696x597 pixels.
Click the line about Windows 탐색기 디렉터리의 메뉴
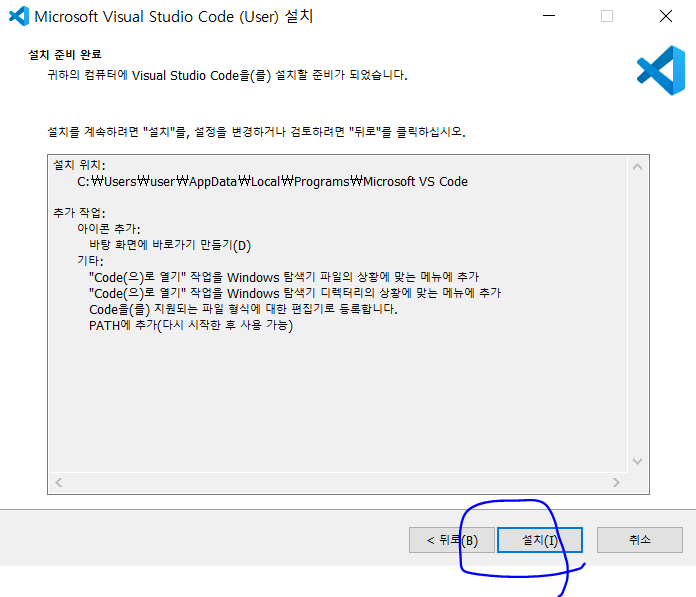(295, 293)
